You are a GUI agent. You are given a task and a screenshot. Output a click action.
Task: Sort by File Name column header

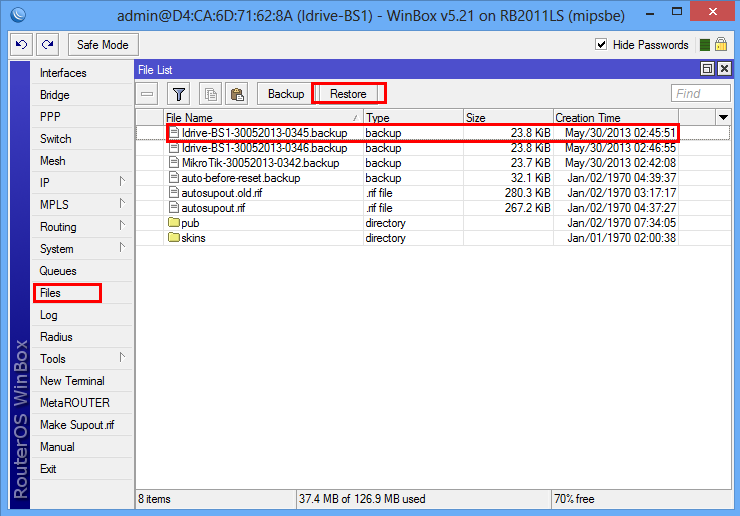pos(264,118)
